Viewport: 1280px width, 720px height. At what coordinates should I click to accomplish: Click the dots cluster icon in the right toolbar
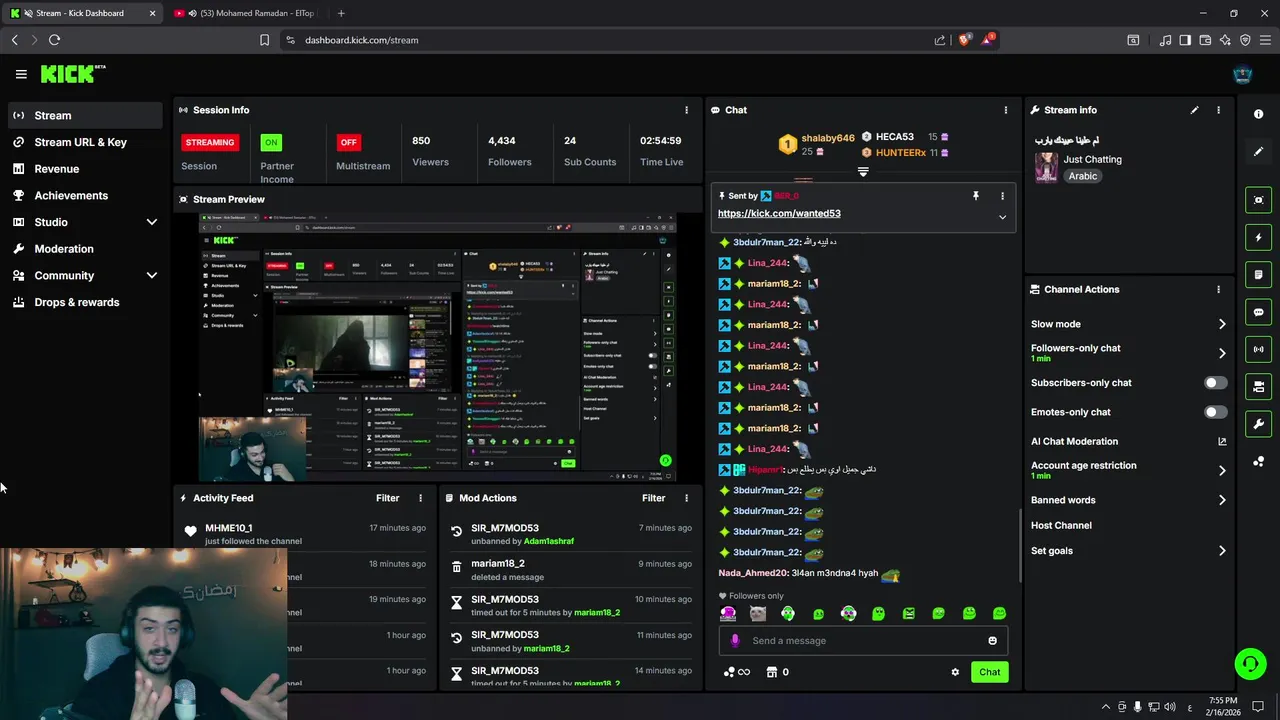pos(1258,461)
